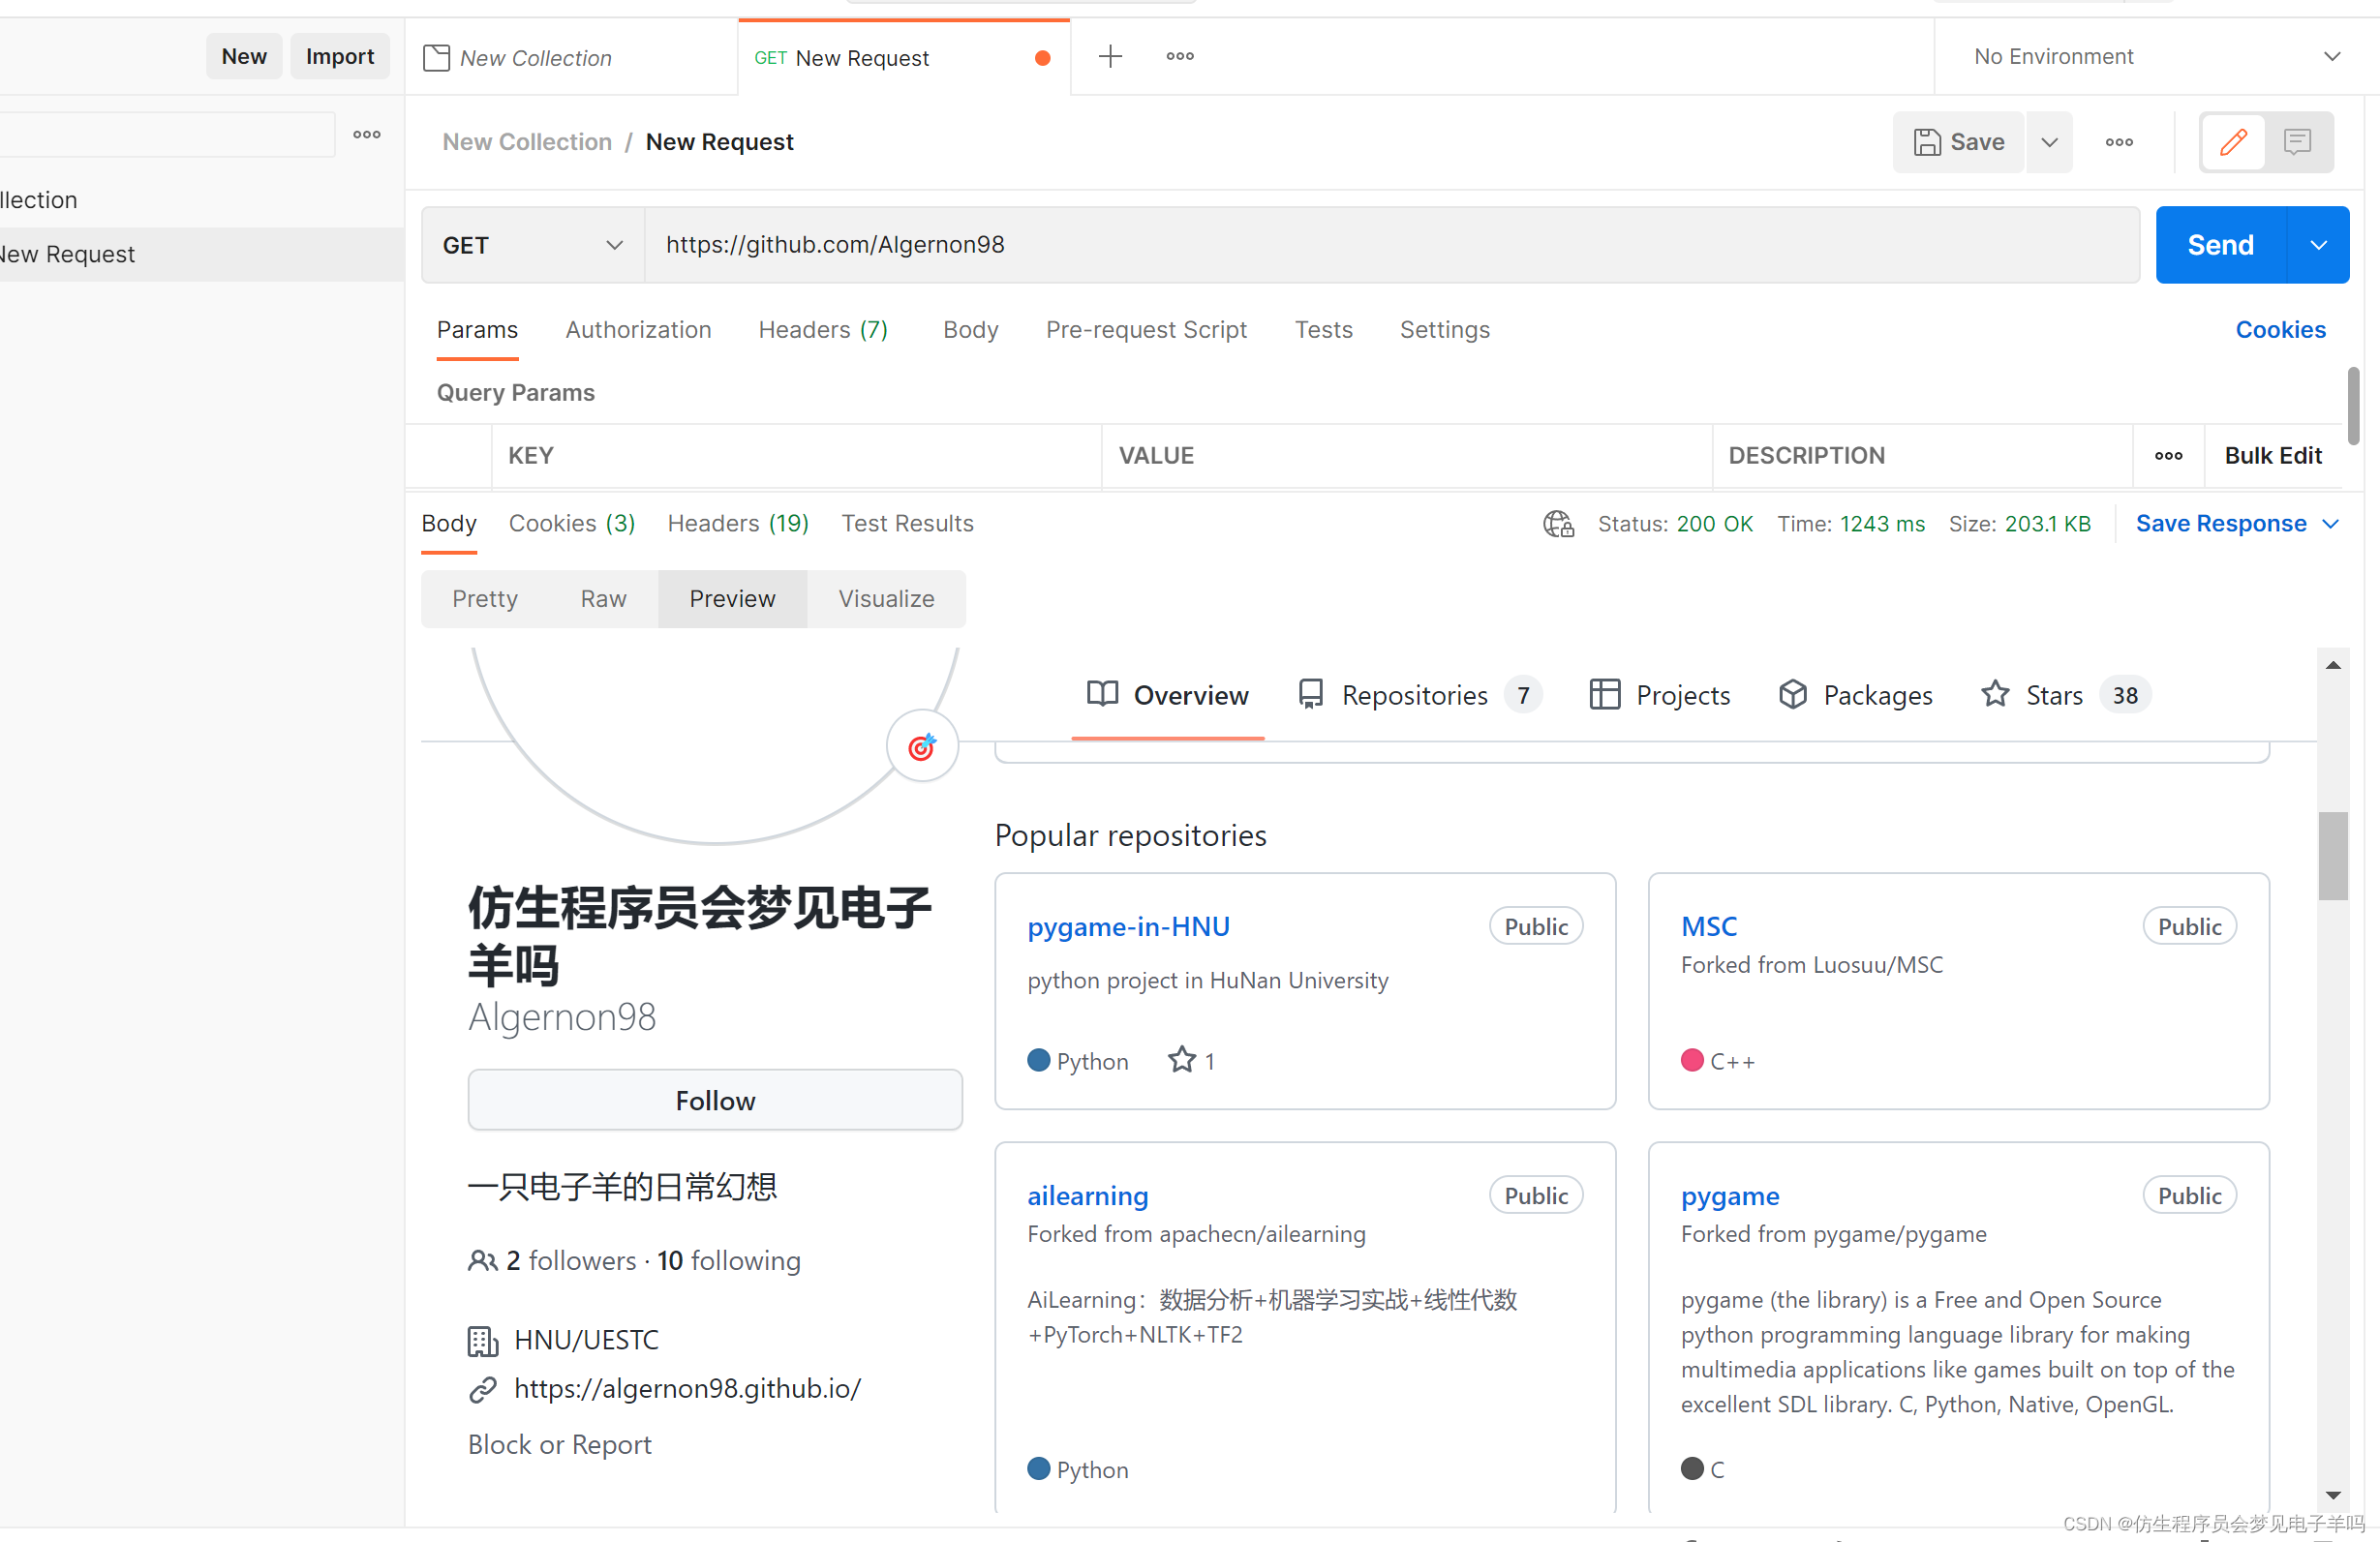Image resolution: width=2380 pixels, height=1542 pixels.
Task: Click the Follow button
Action: tap(715, 1101)
